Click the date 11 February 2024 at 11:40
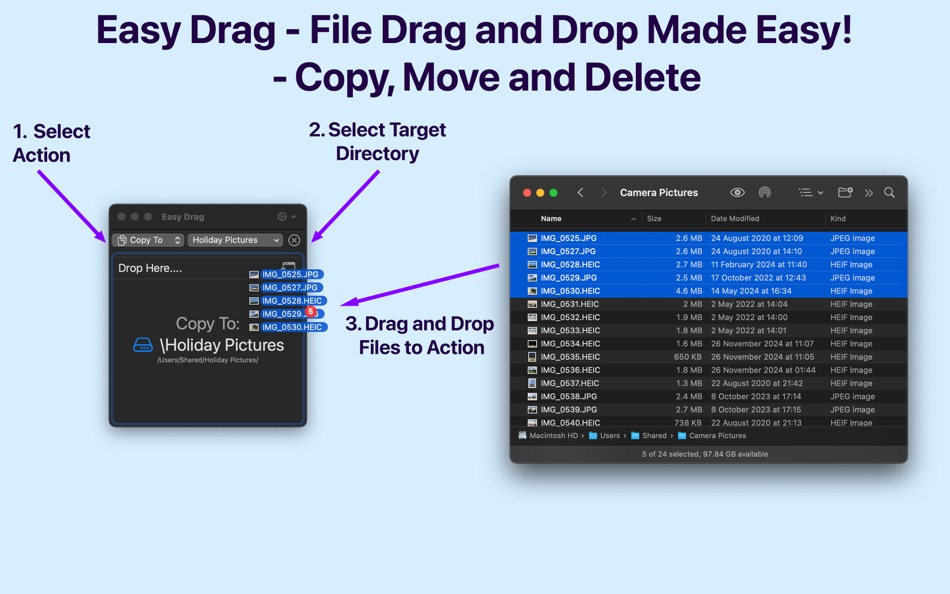The width and height of the screenshot is (950, 594). [x=759, y=265]
